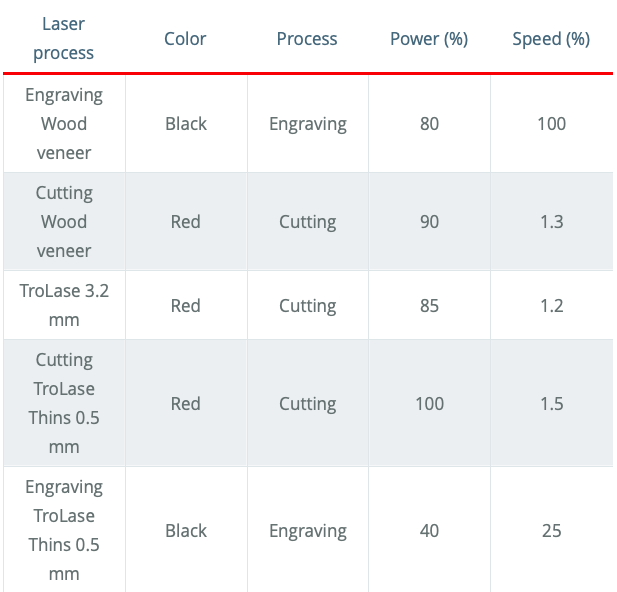Select the "Cutting Wood veneer" row label
Viewport: 617px width, 592px height.
click(x=64, y=221)
